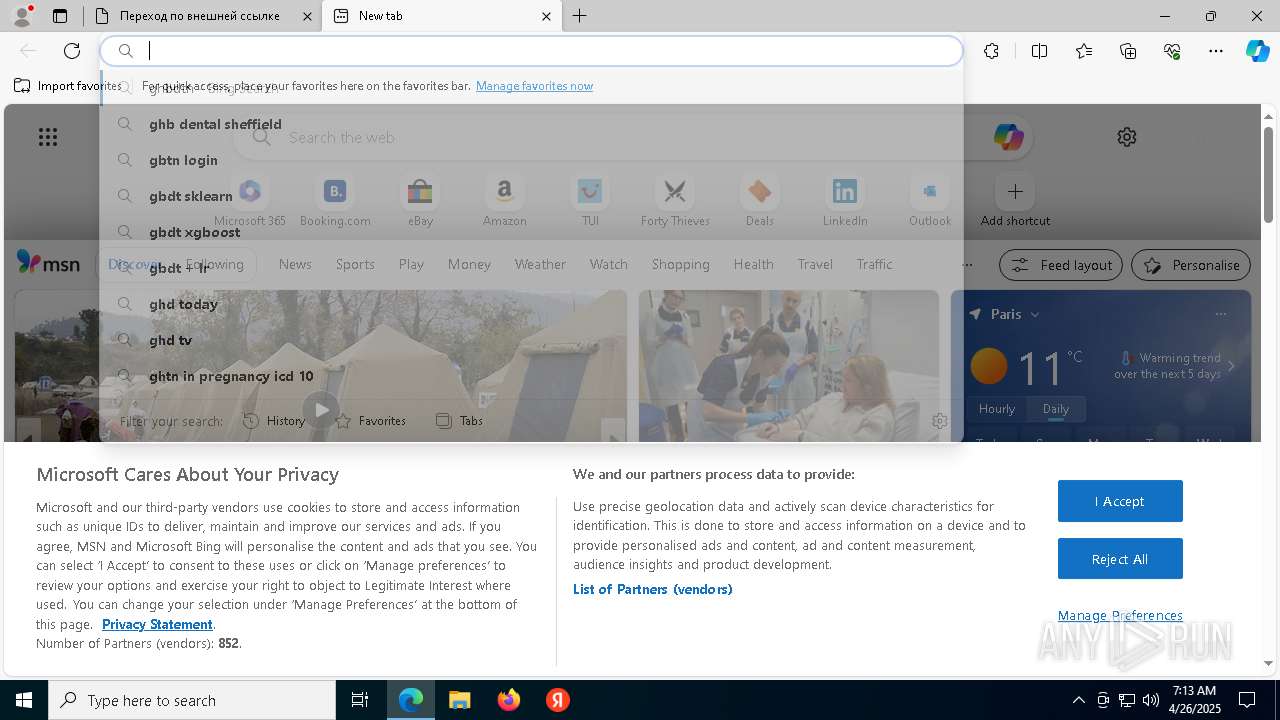
Task: Open weather card more options
Action: pos(1220,314)
